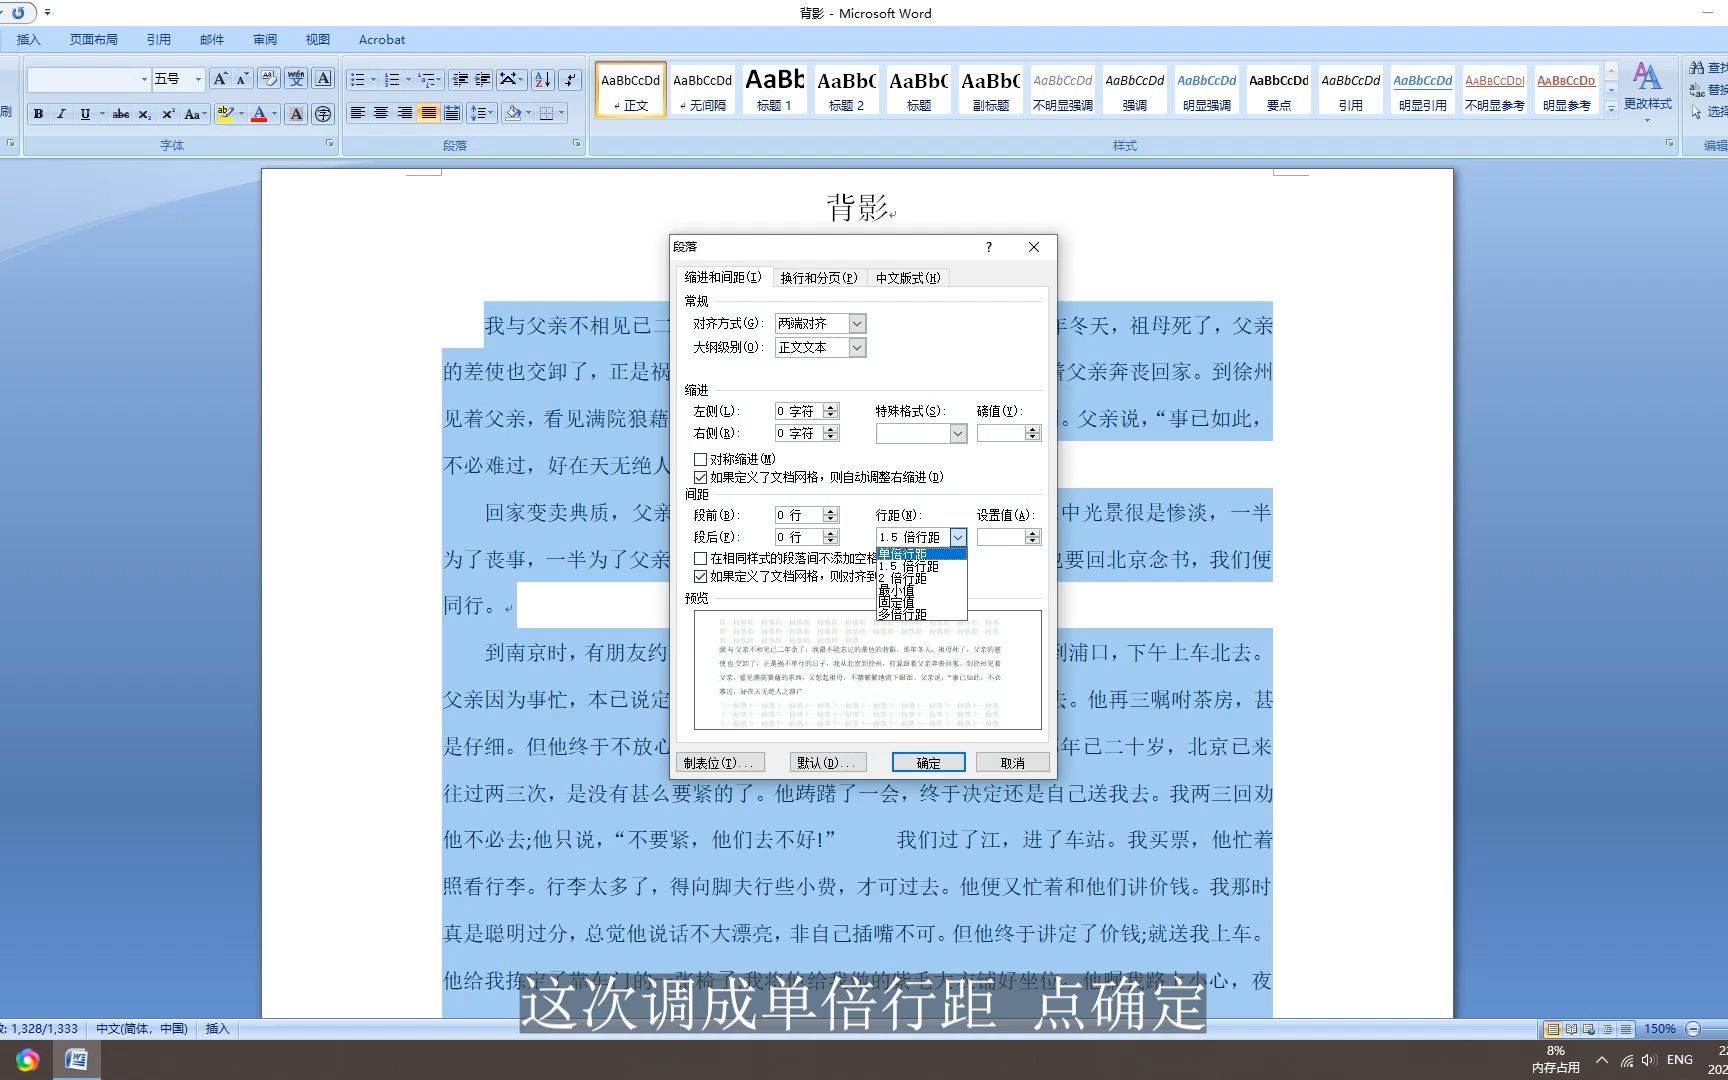The width and height of the screenshot is (1728, 1080).
Task: Open the 页面布局 ribbon tab
Action: (x=94, y=40)
